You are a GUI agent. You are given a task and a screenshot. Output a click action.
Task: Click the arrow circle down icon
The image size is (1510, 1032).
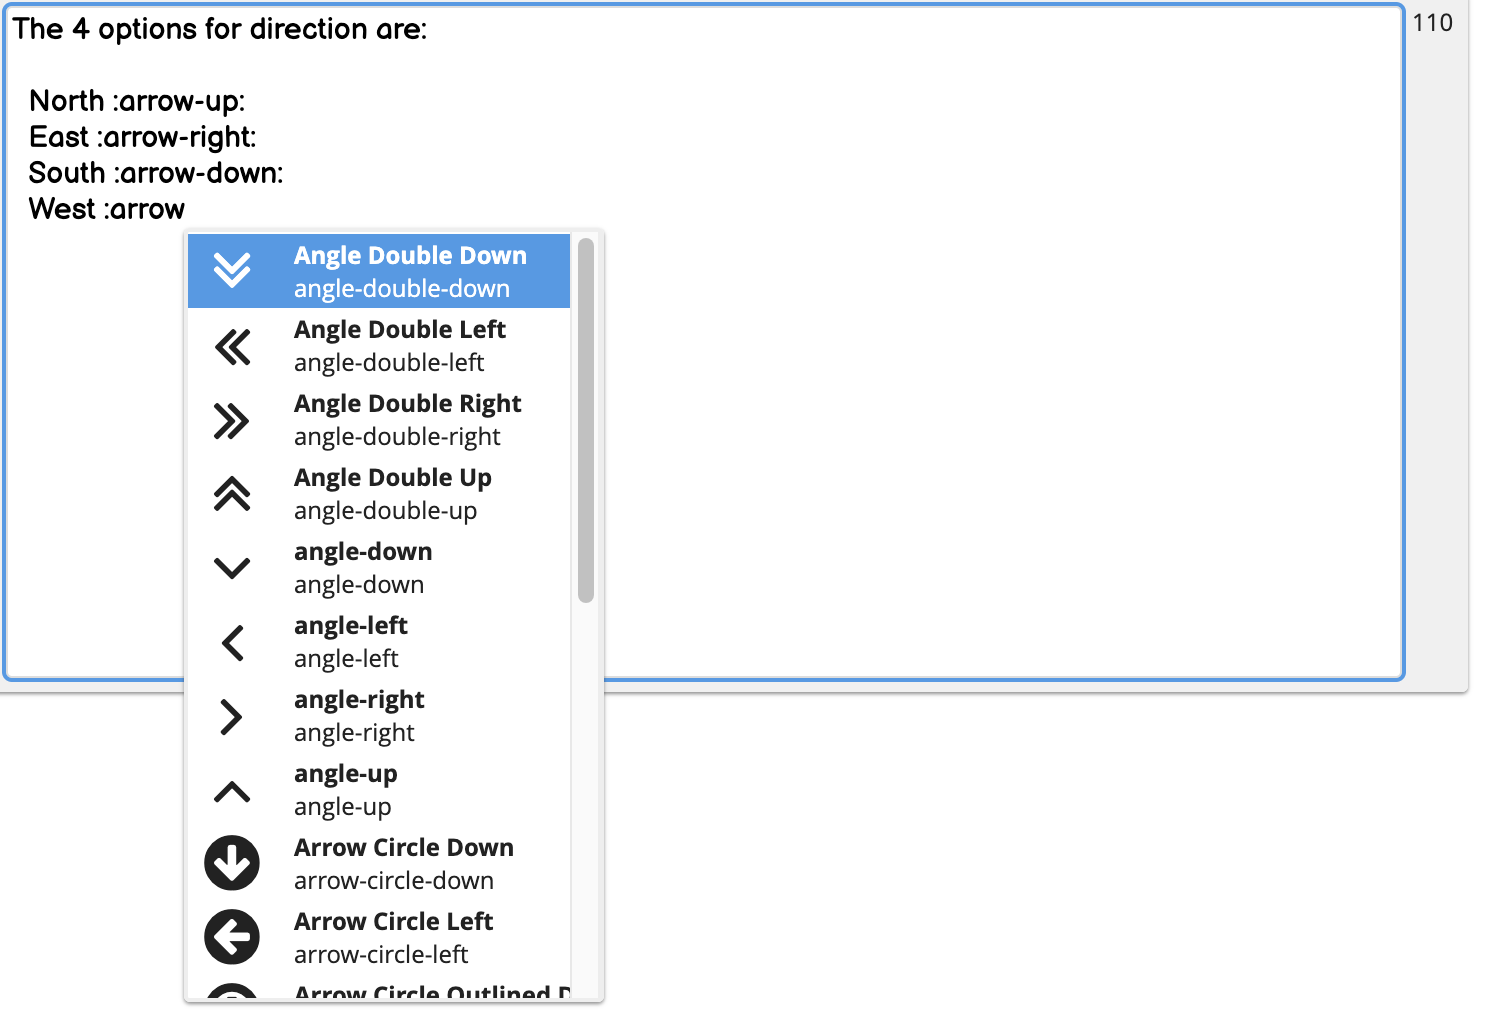click(x=232, y=863)
